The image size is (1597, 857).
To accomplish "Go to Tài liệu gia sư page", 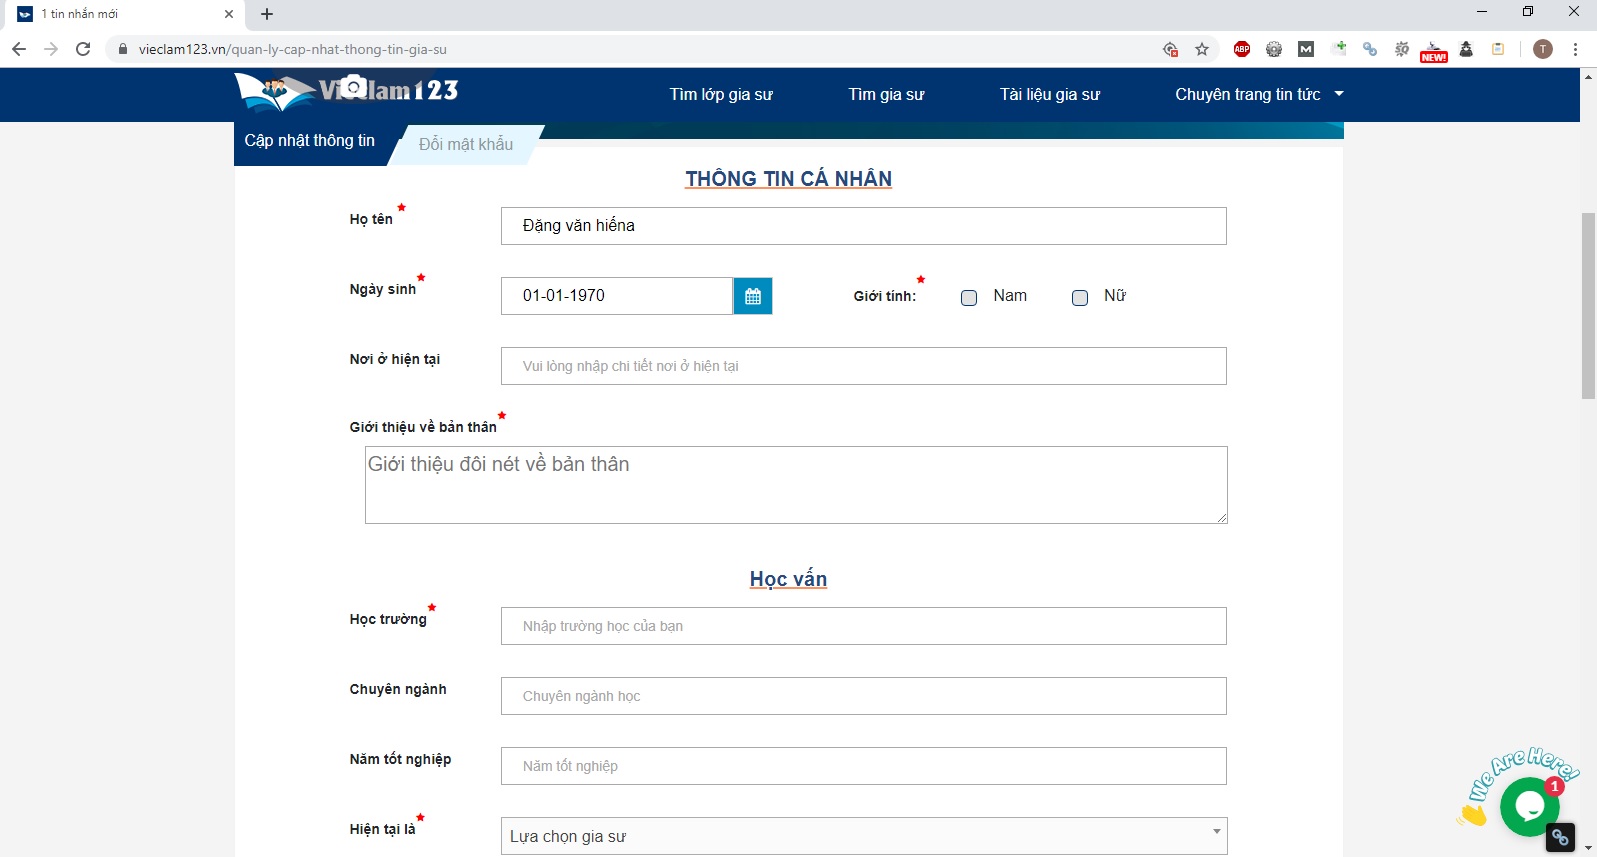I will point(1049,94).
